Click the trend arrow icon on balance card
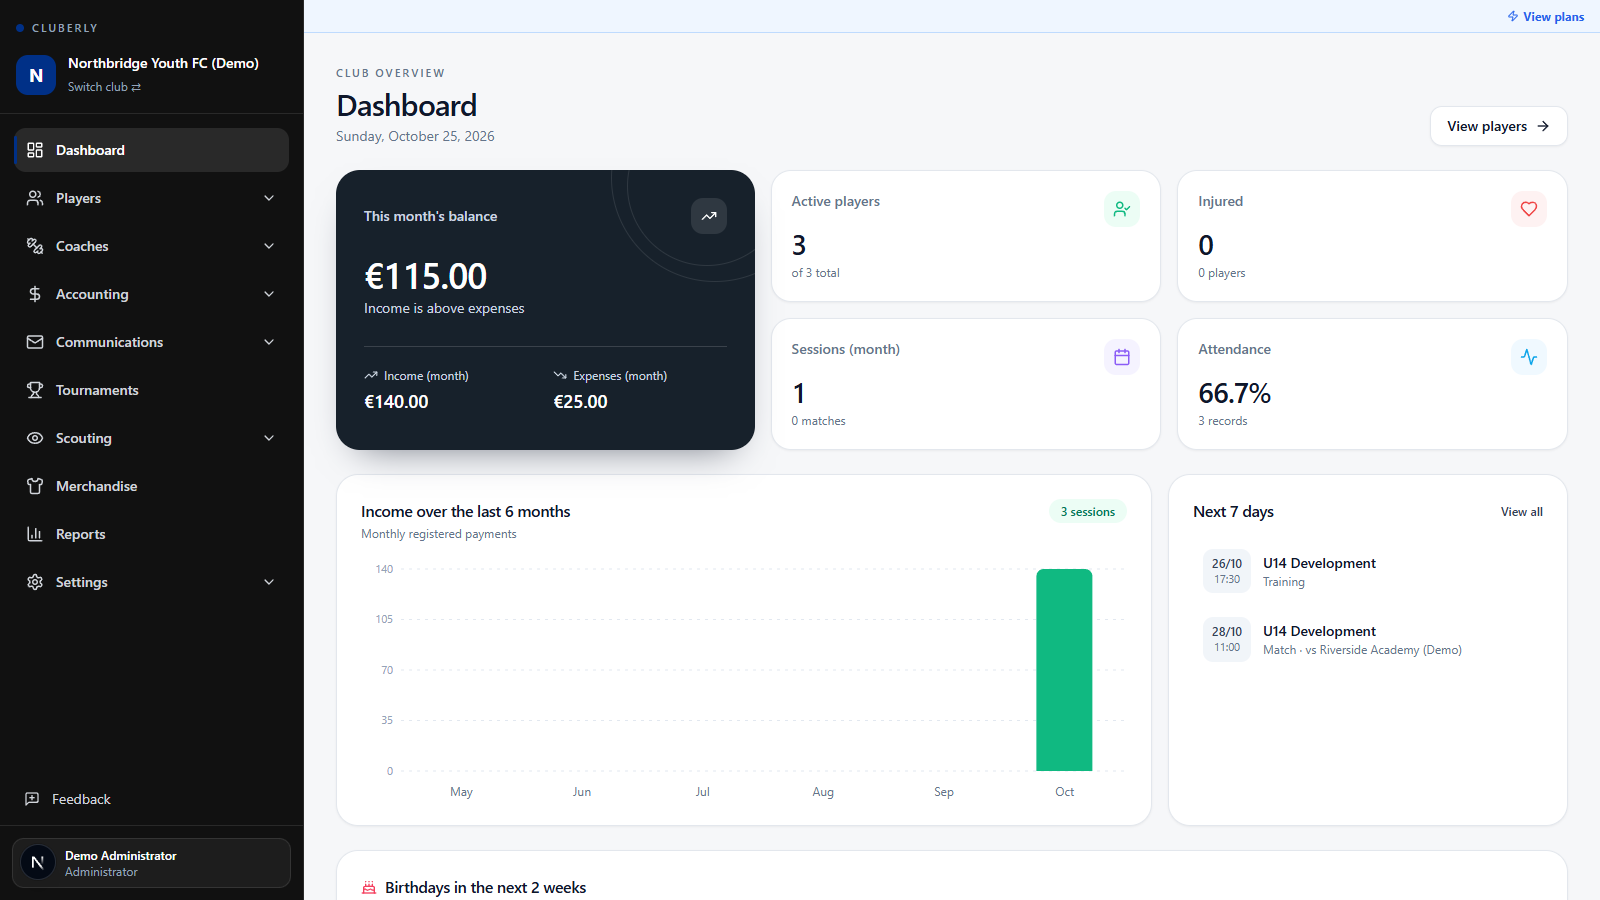This screenshot has width=1600, height=900. (709, 216)
